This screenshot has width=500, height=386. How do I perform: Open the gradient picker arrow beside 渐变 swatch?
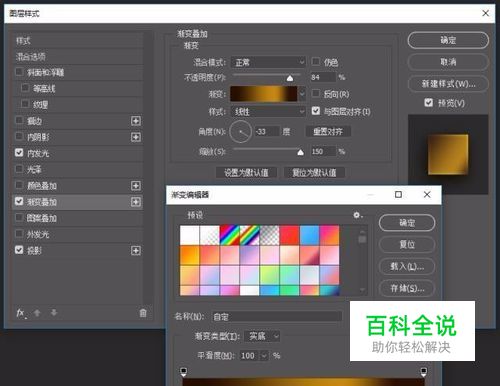pos(302,94)
